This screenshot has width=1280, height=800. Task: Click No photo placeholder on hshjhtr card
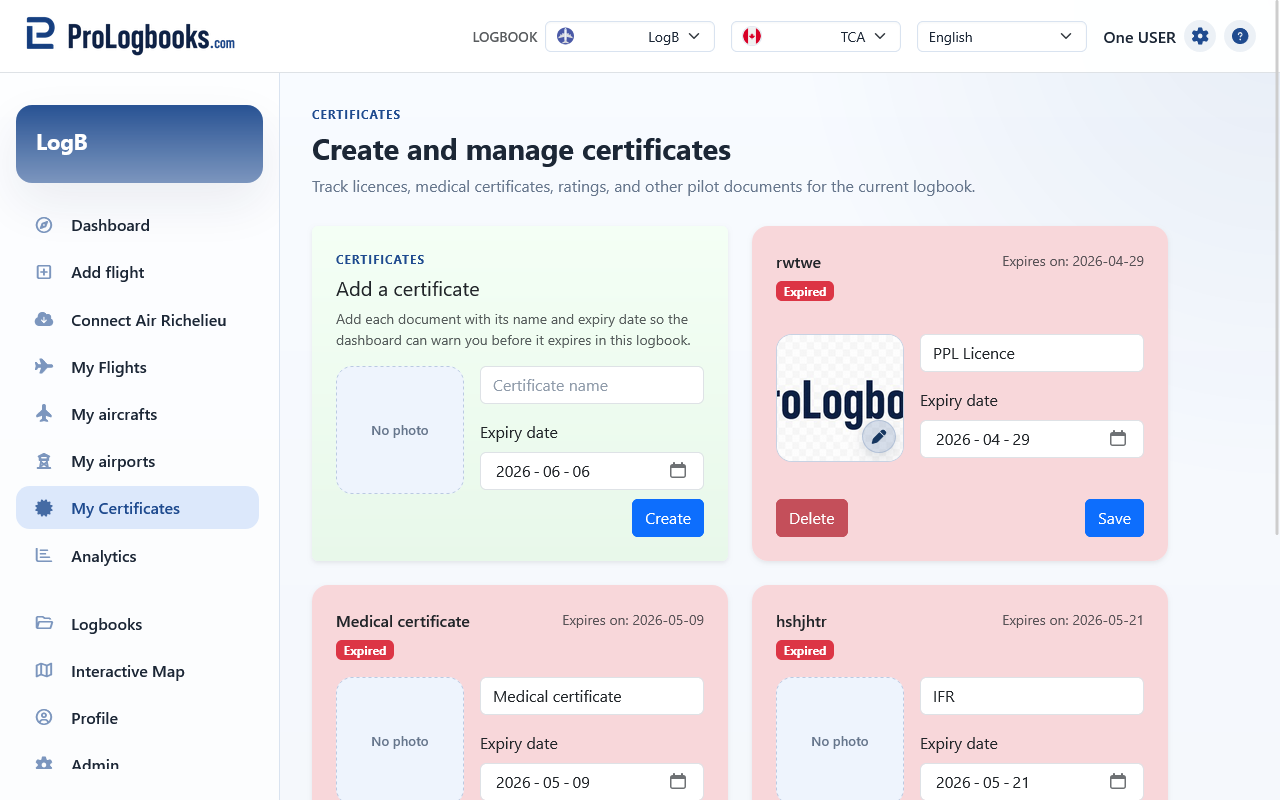(840, 741)
